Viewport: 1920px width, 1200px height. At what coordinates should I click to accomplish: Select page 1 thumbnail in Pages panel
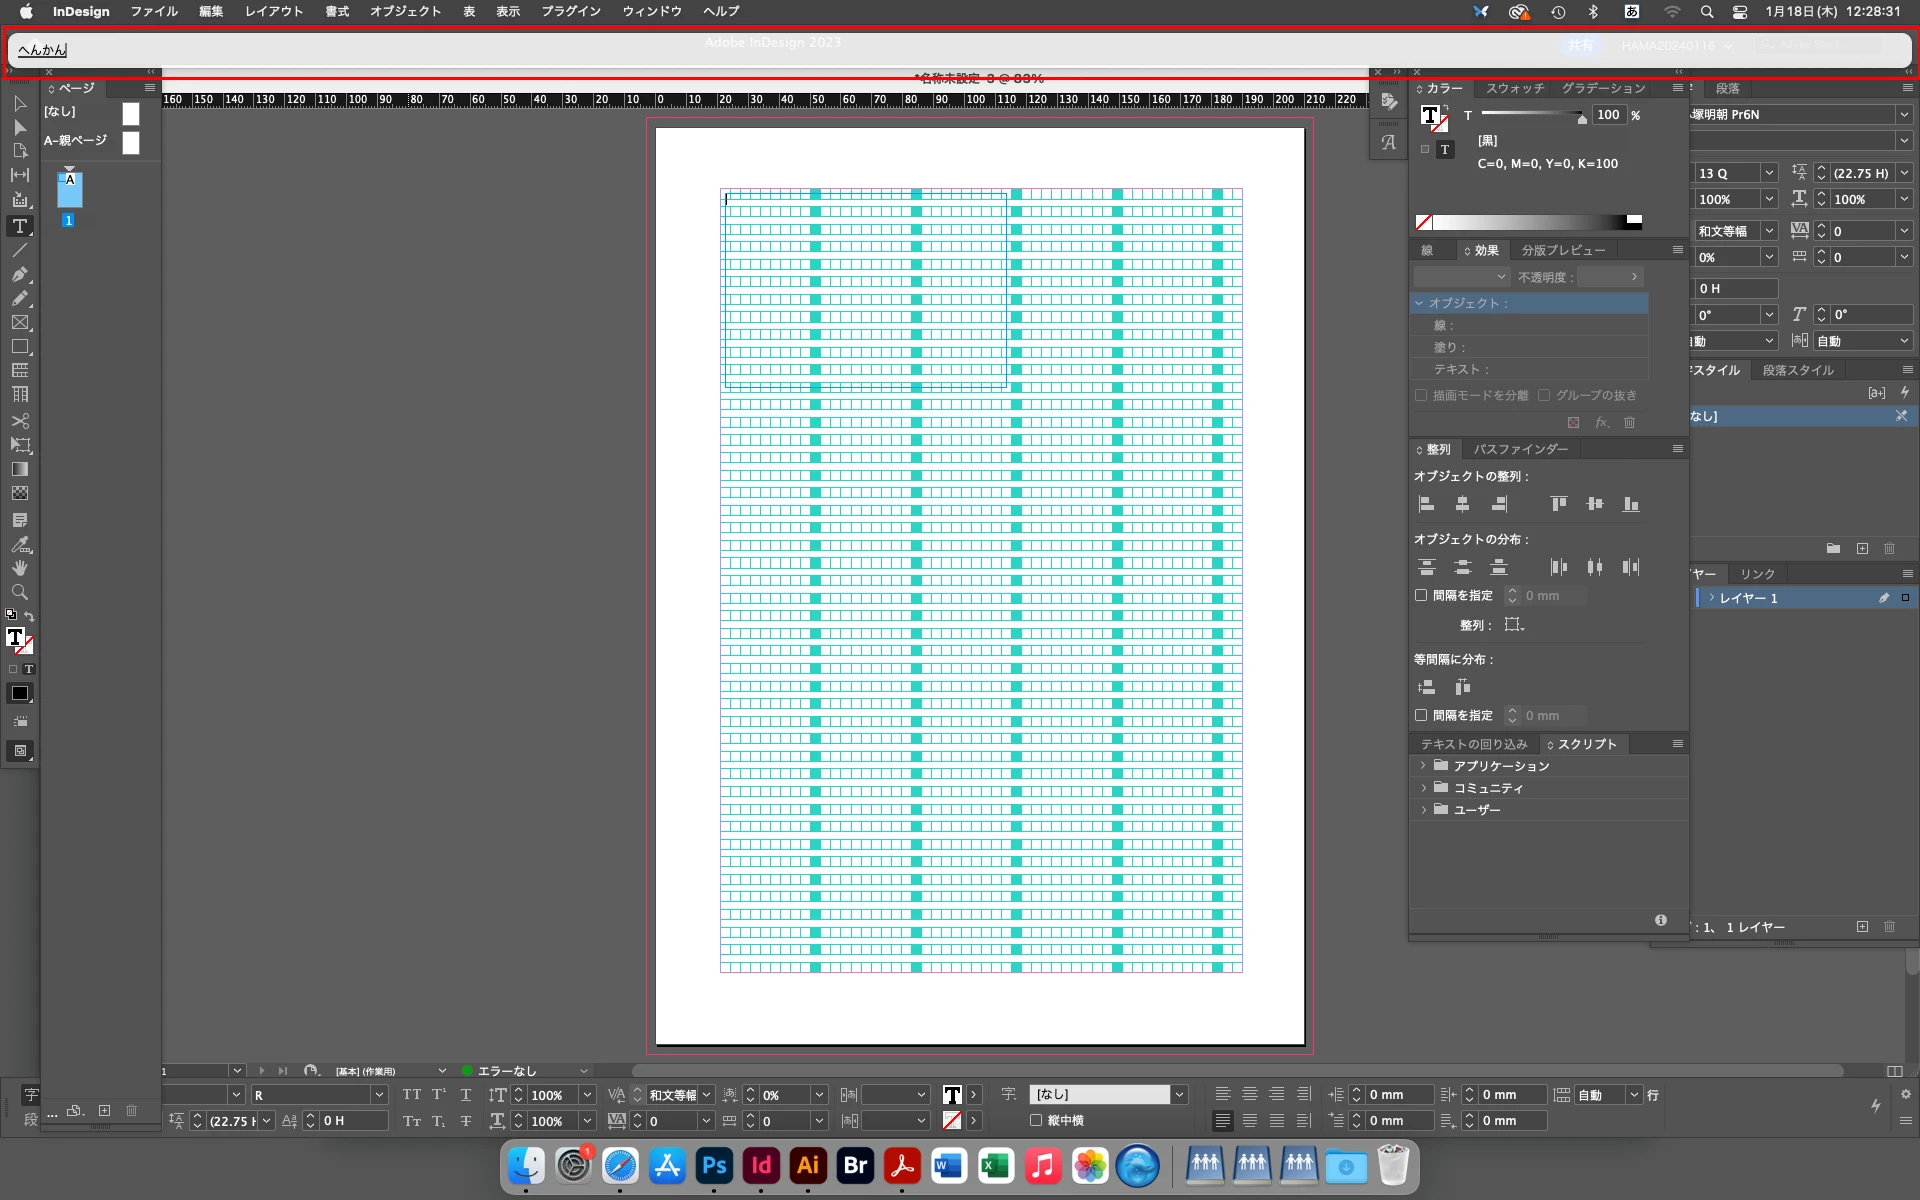pyautogui.click(x=69, y=190)
